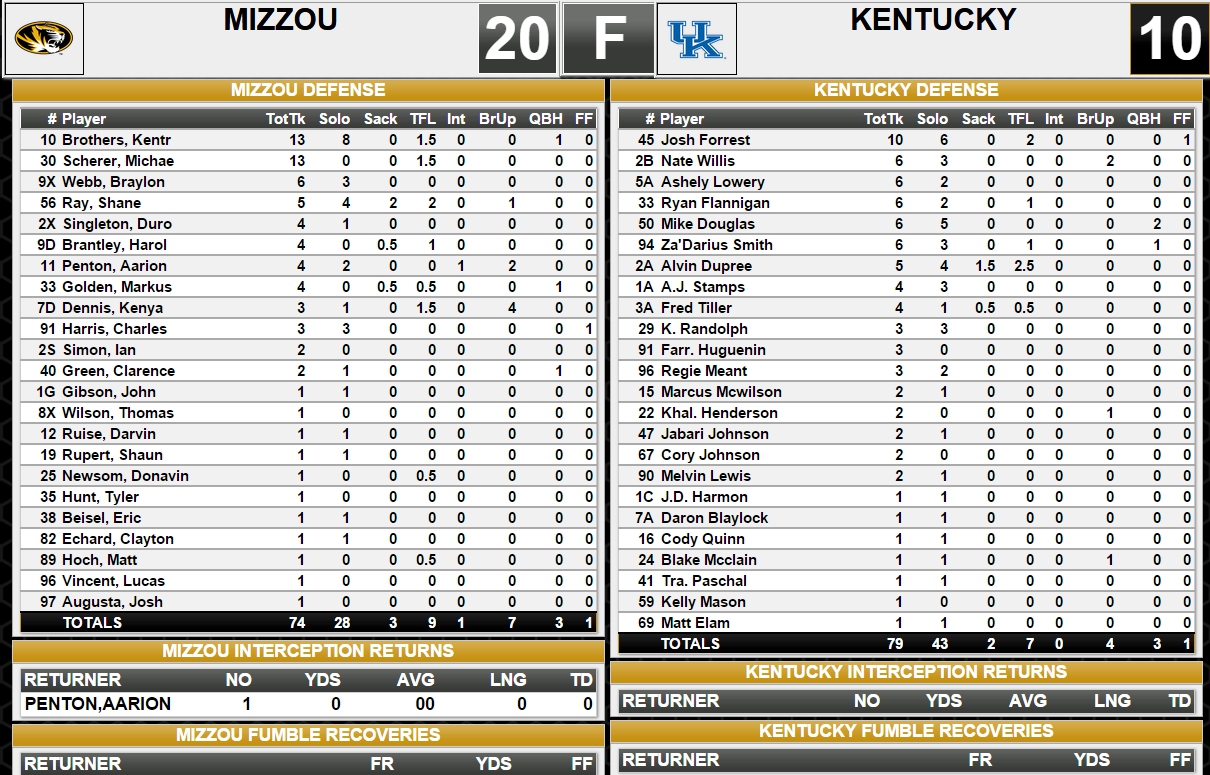Select the Mizzou defense TOTALS row

[x=309, y=622]
